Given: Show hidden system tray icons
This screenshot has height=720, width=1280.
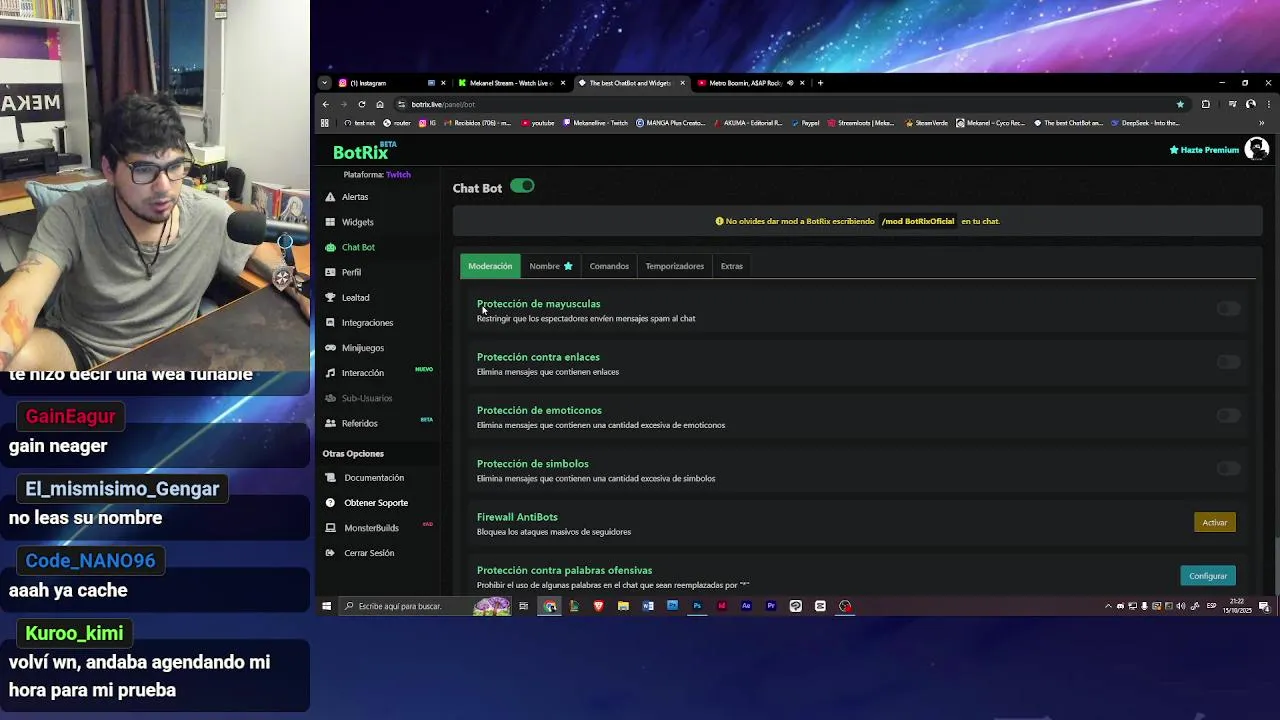Looking at the screenshot, I should tap(1108, 606).
